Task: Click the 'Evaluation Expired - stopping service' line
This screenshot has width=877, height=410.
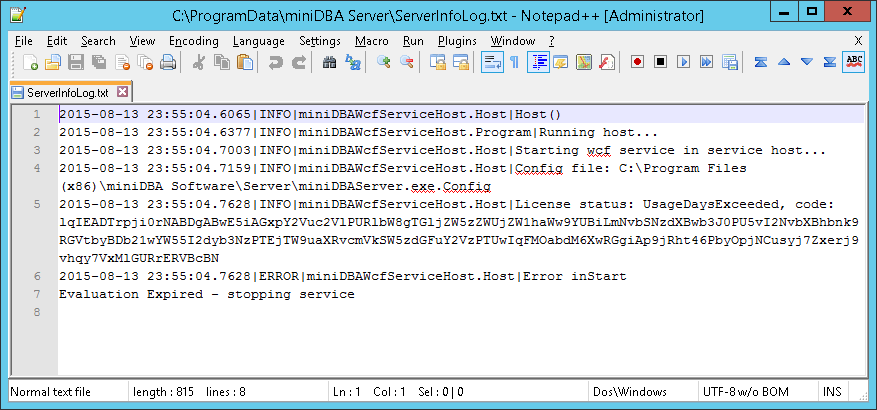Action: pyautogui.click(x=207, y=294)
